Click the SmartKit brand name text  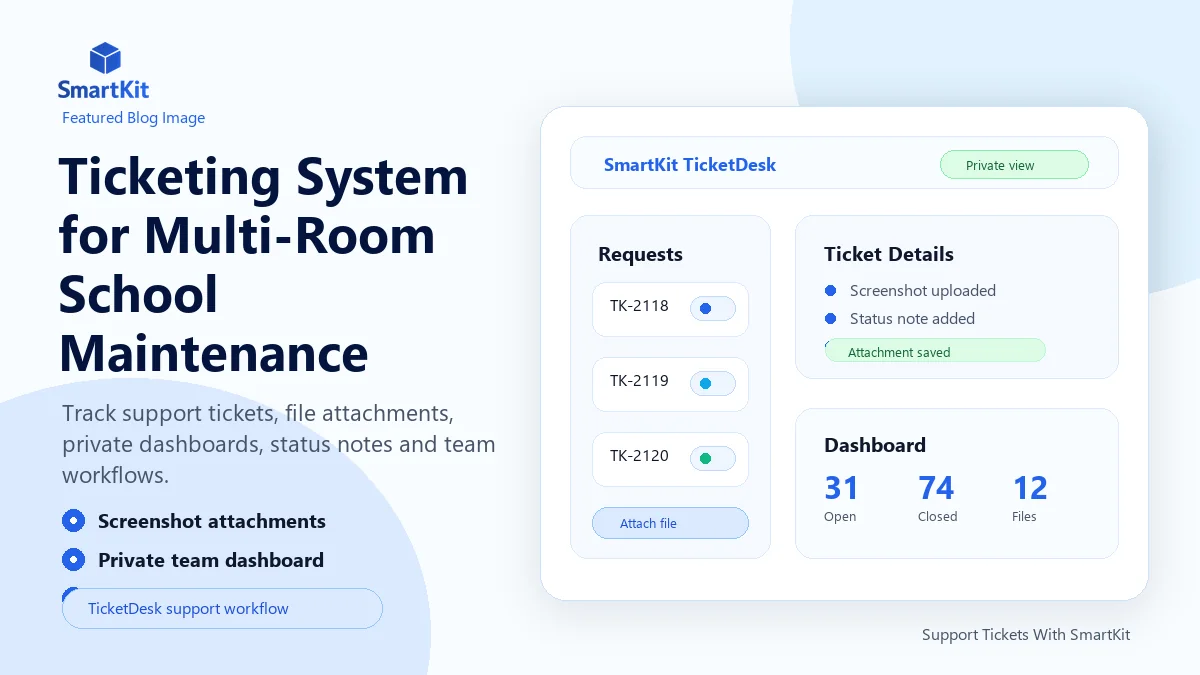pyautogui.click(x=103, y=90)
